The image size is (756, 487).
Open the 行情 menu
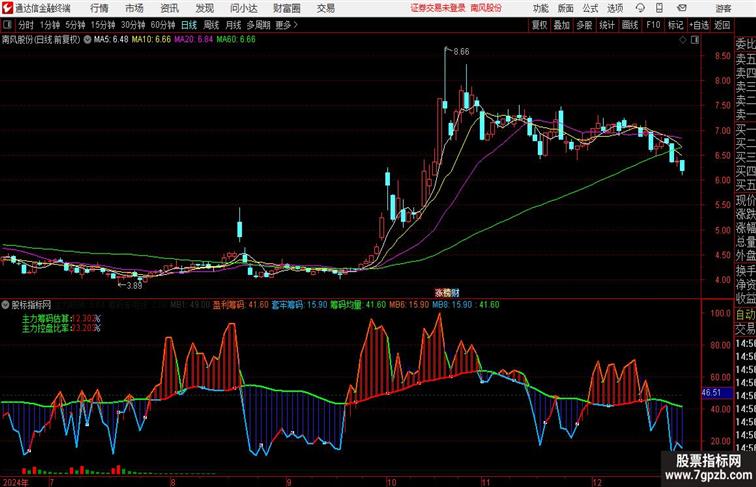point(99,8)
